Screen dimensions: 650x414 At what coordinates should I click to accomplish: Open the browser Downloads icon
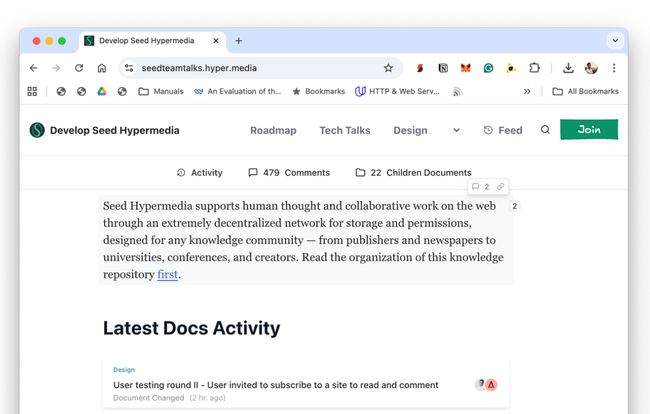(x=568, y=68)
